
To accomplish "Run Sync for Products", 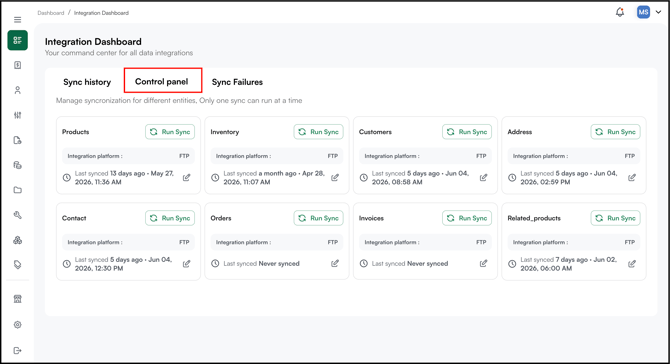I will click(170, 132).
